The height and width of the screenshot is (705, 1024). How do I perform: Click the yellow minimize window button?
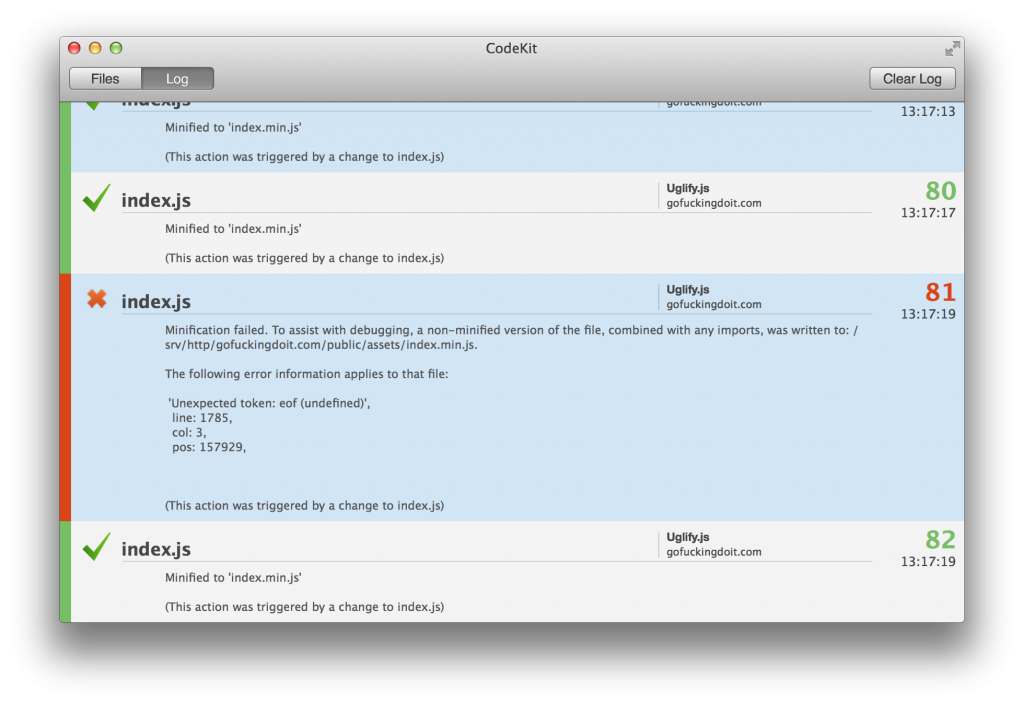click(x=95, y=48)
